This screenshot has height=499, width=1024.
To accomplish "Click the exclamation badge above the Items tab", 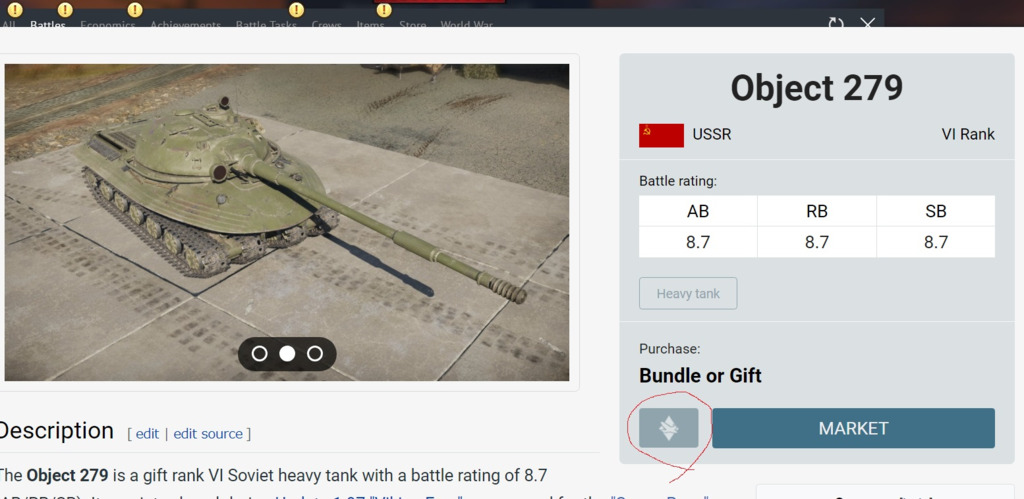I will tap(384, 10).
